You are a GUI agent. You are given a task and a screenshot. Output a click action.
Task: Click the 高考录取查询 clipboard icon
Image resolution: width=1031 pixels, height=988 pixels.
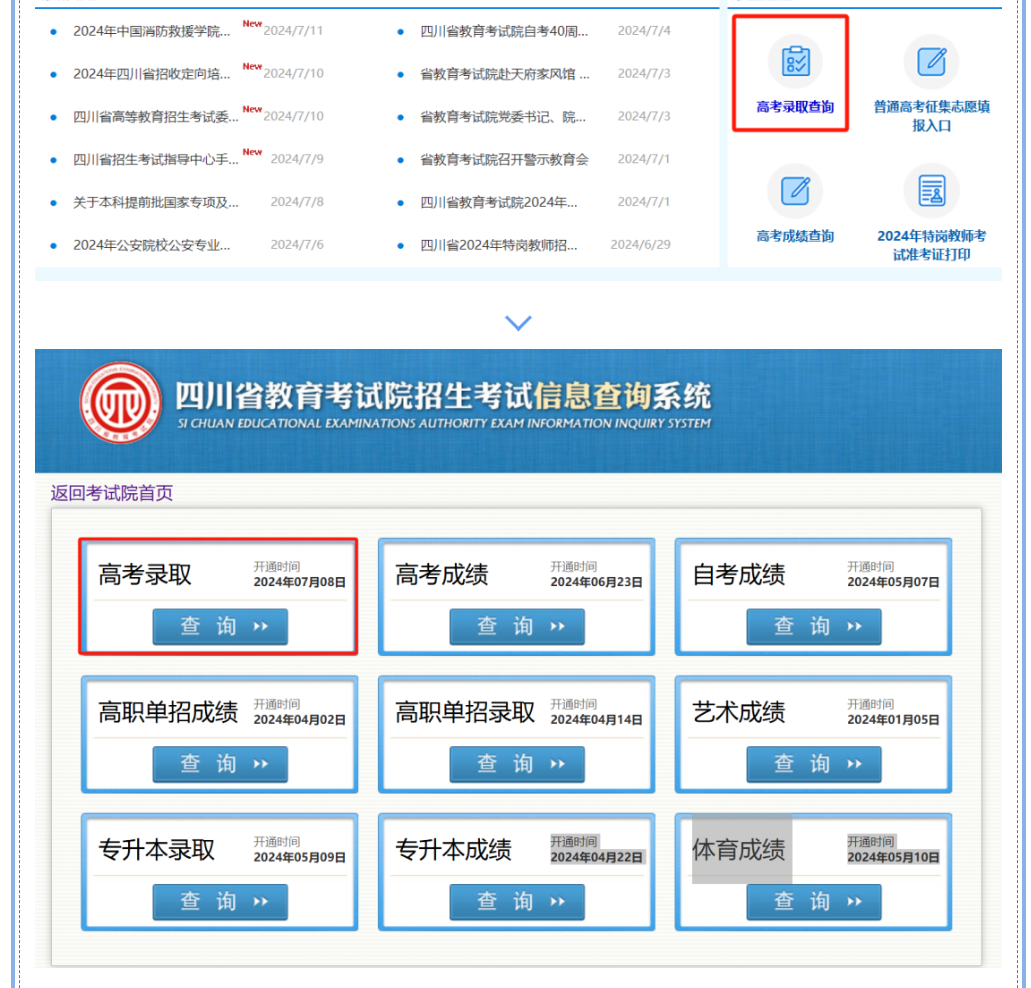[x=795, y=62]
